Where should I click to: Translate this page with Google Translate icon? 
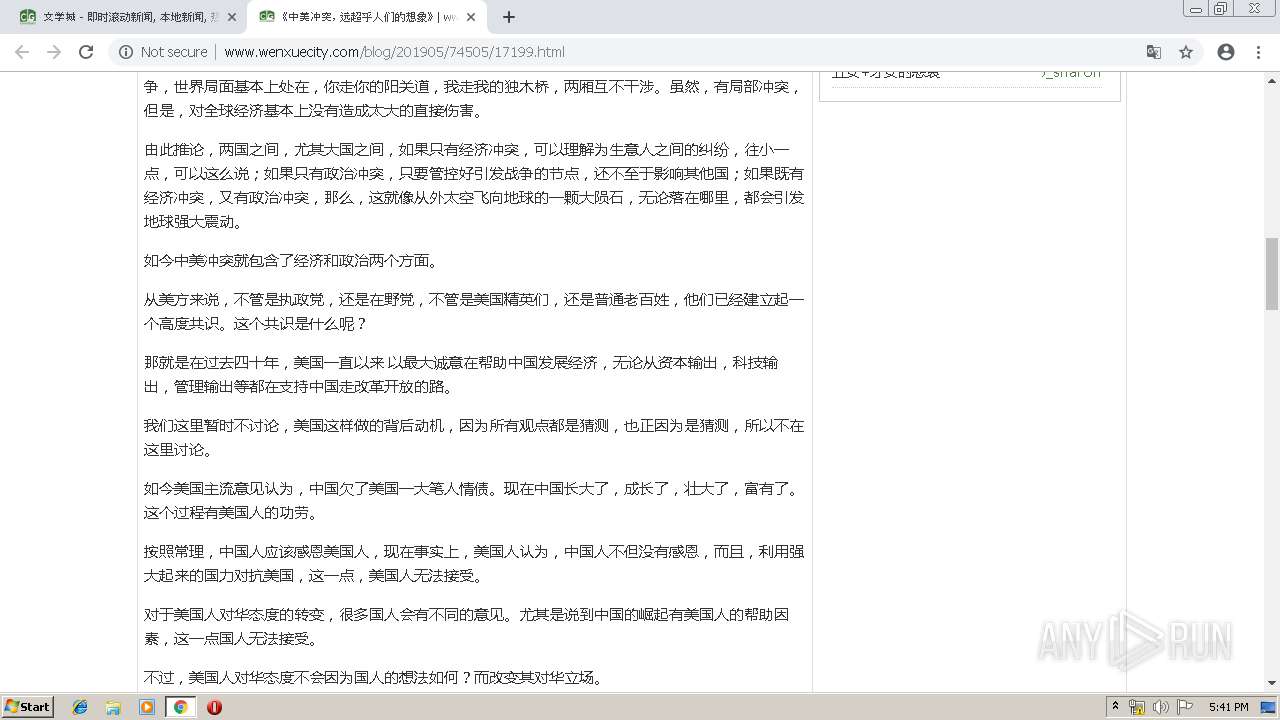click(1154, 52)
